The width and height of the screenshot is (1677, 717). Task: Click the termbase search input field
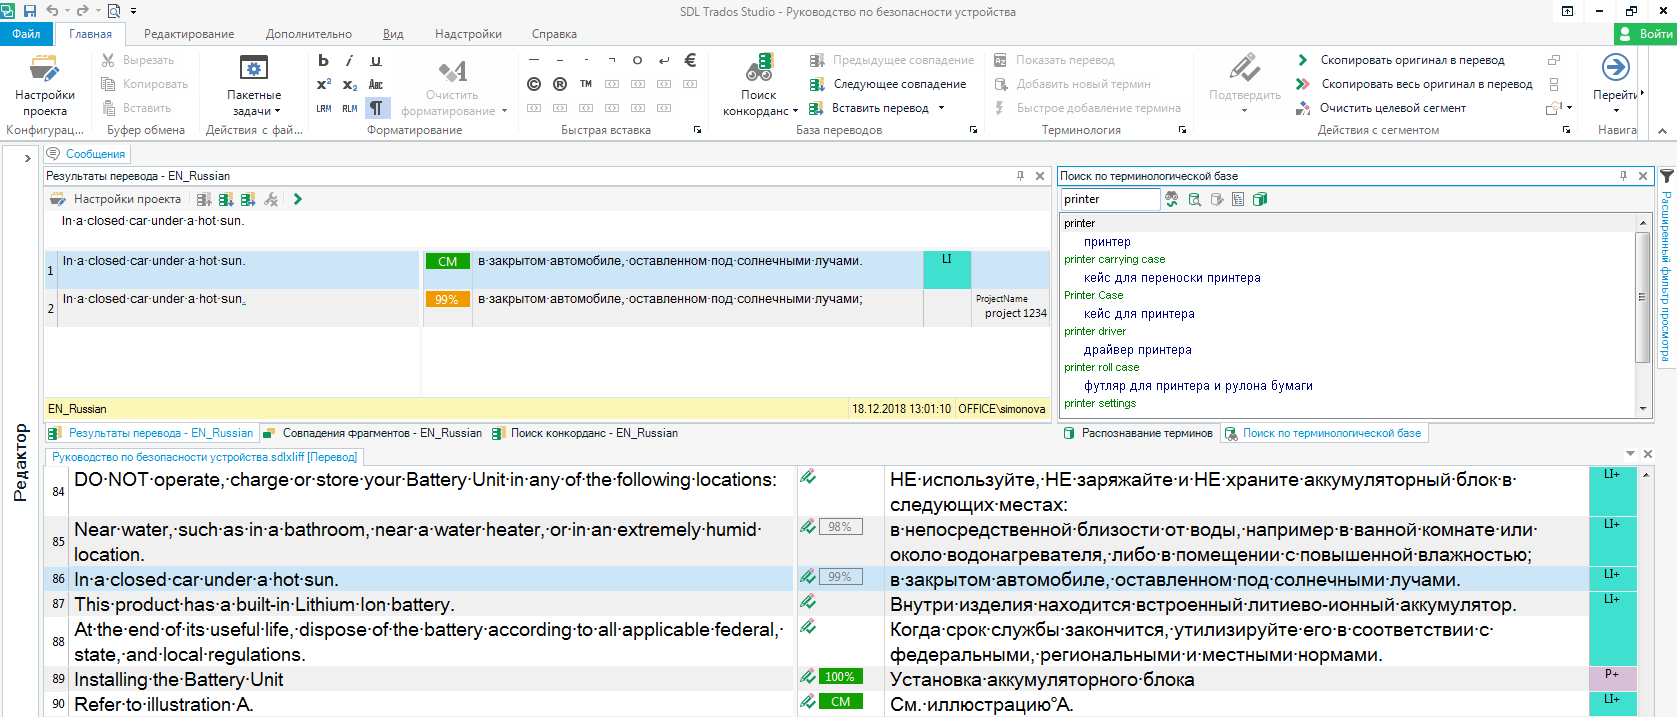click(x=1110, y=199)
